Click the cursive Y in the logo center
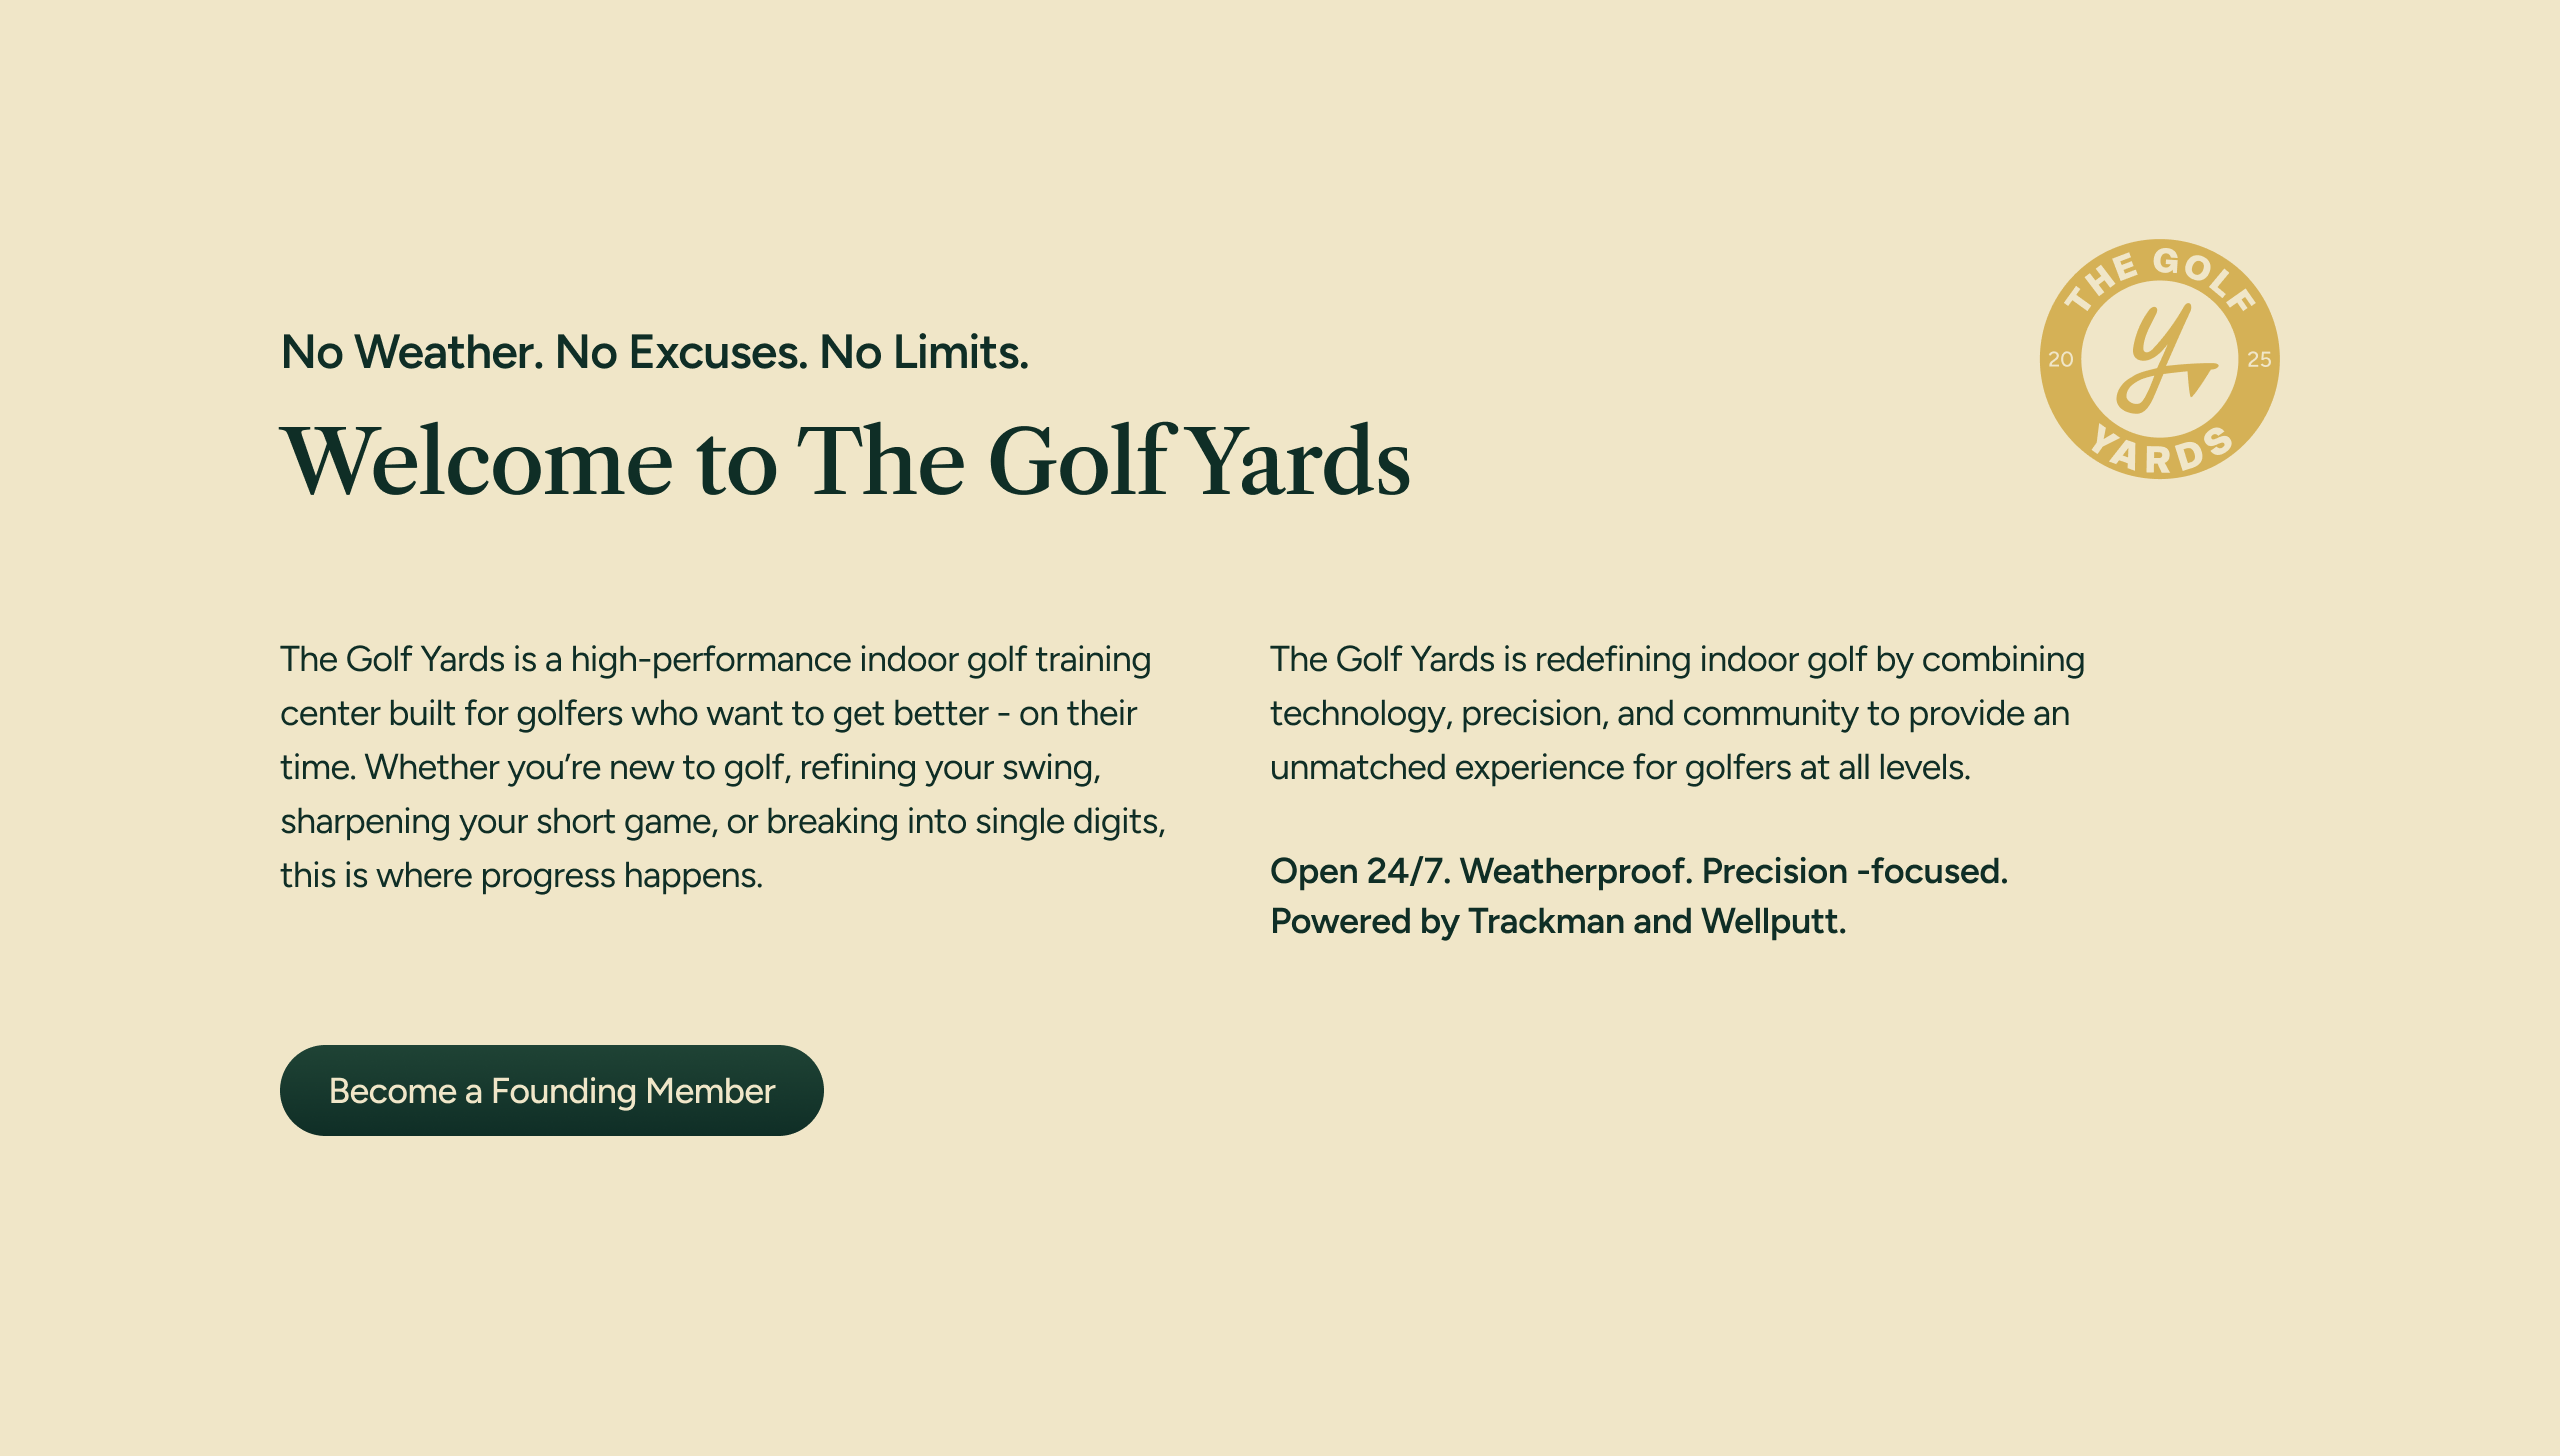The width and height of the screenshot is (2560, 1456). pos(2160,360)
